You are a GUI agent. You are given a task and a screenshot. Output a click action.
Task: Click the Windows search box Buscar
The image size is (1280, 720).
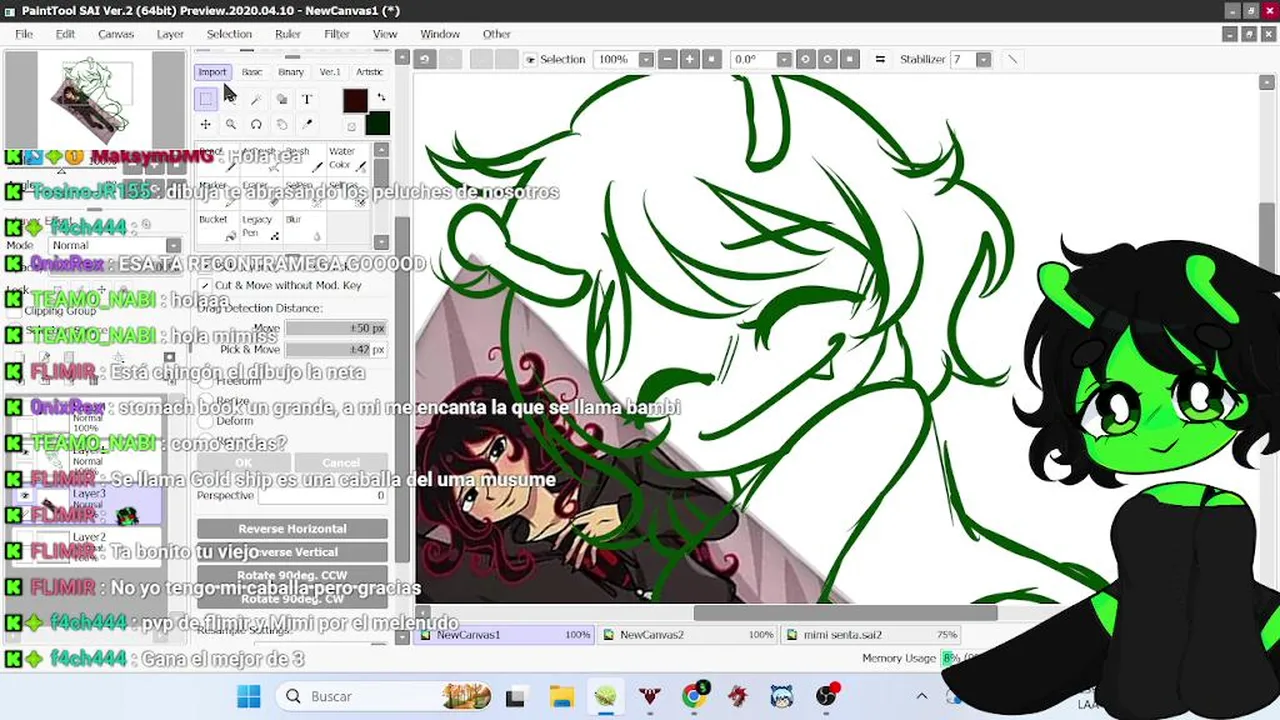[382, 696]
